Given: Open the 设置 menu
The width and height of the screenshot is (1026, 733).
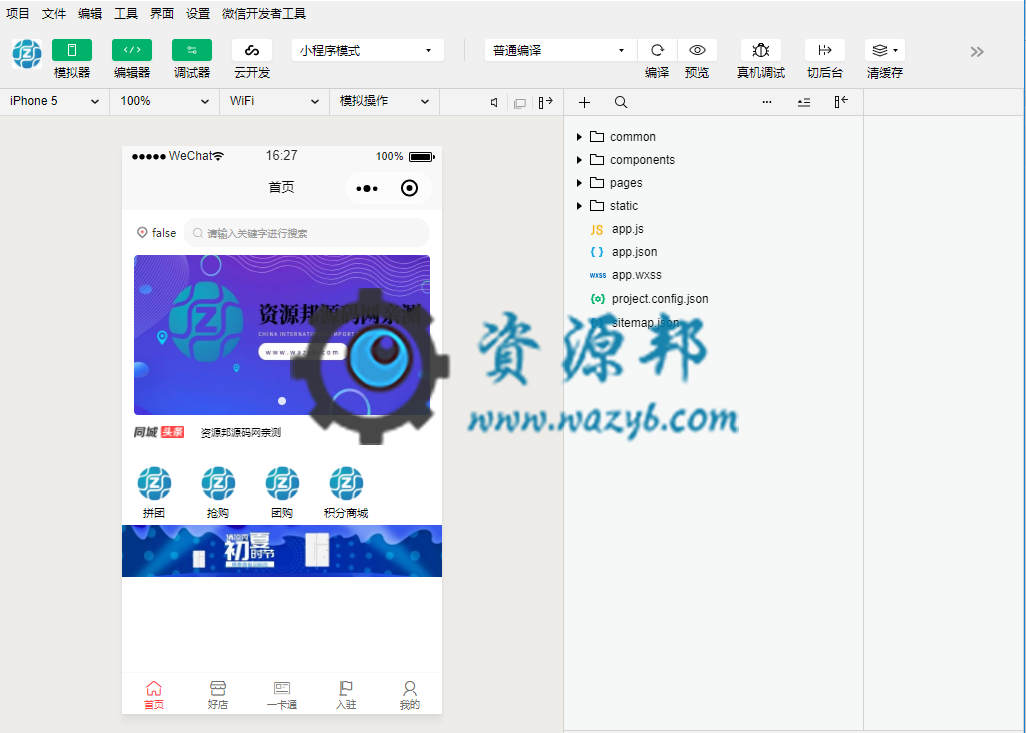Looking at the screenshot, I should click(198, 13).
